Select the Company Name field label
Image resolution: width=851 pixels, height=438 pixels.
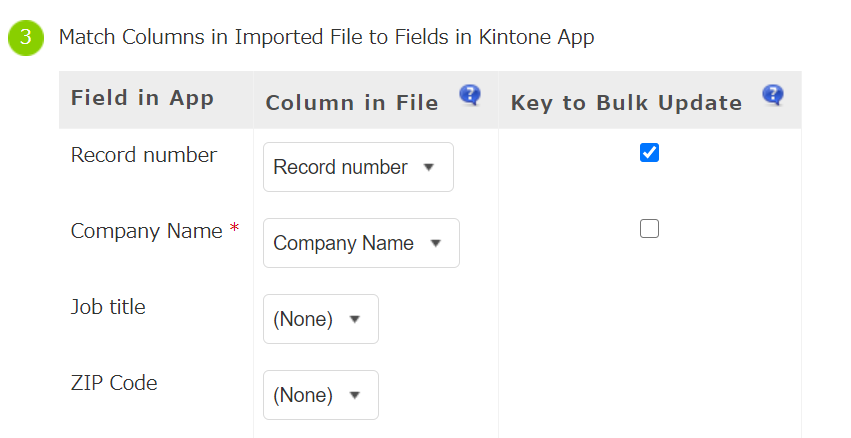pyautogui.click(x=146, y=231)
